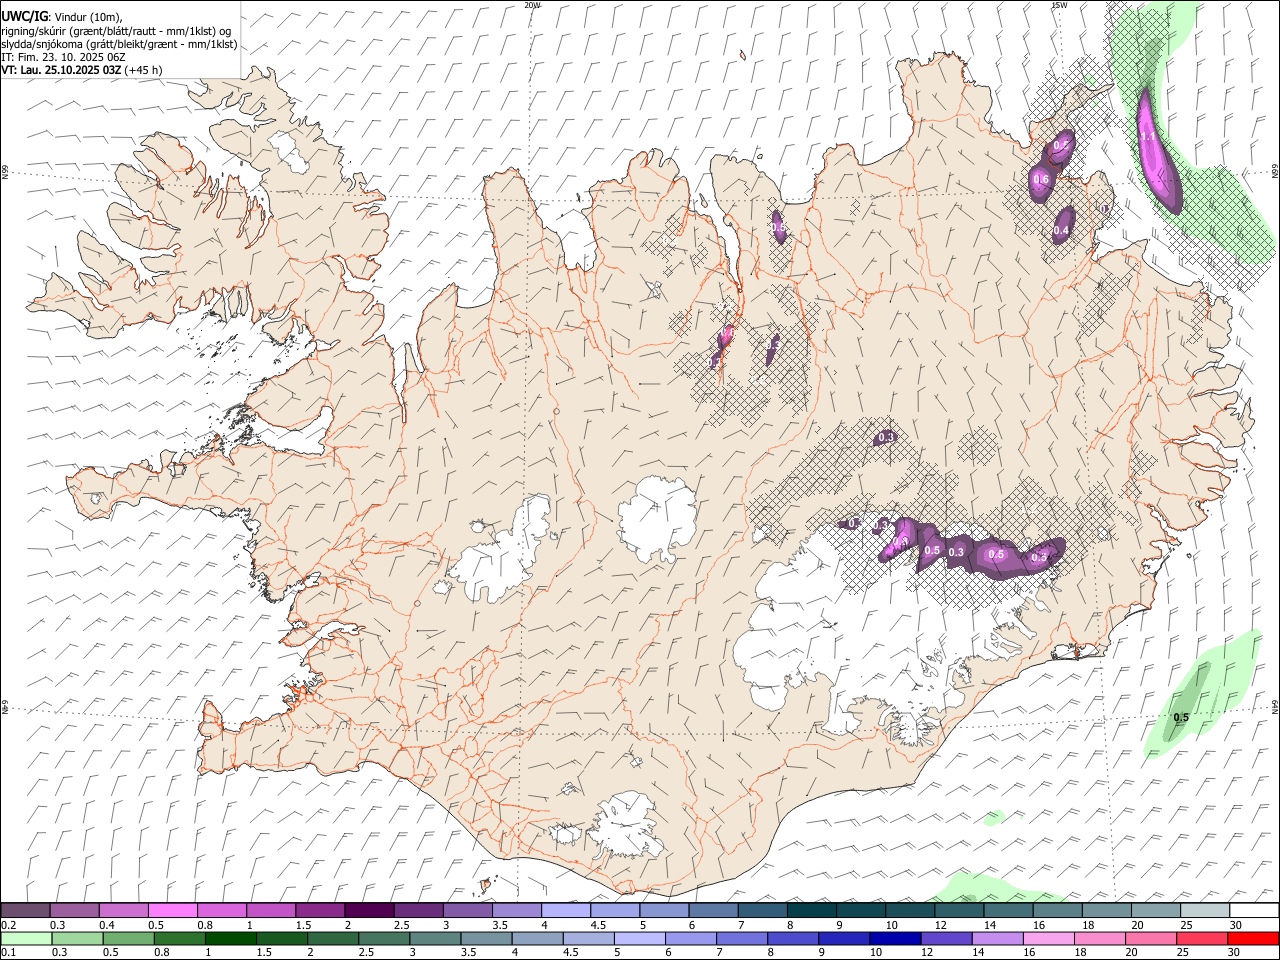Pick upper legend swatch between 14 and 16
Image resolution: width=1280 pixels, height=960 pixels.
(1009, 911)
